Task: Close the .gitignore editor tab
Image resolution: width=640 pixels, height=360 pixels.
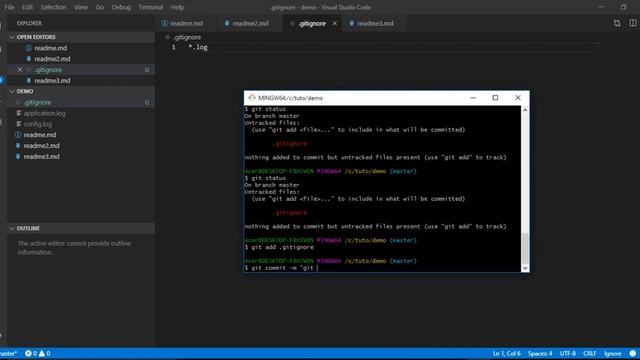Action: [335, 23]
